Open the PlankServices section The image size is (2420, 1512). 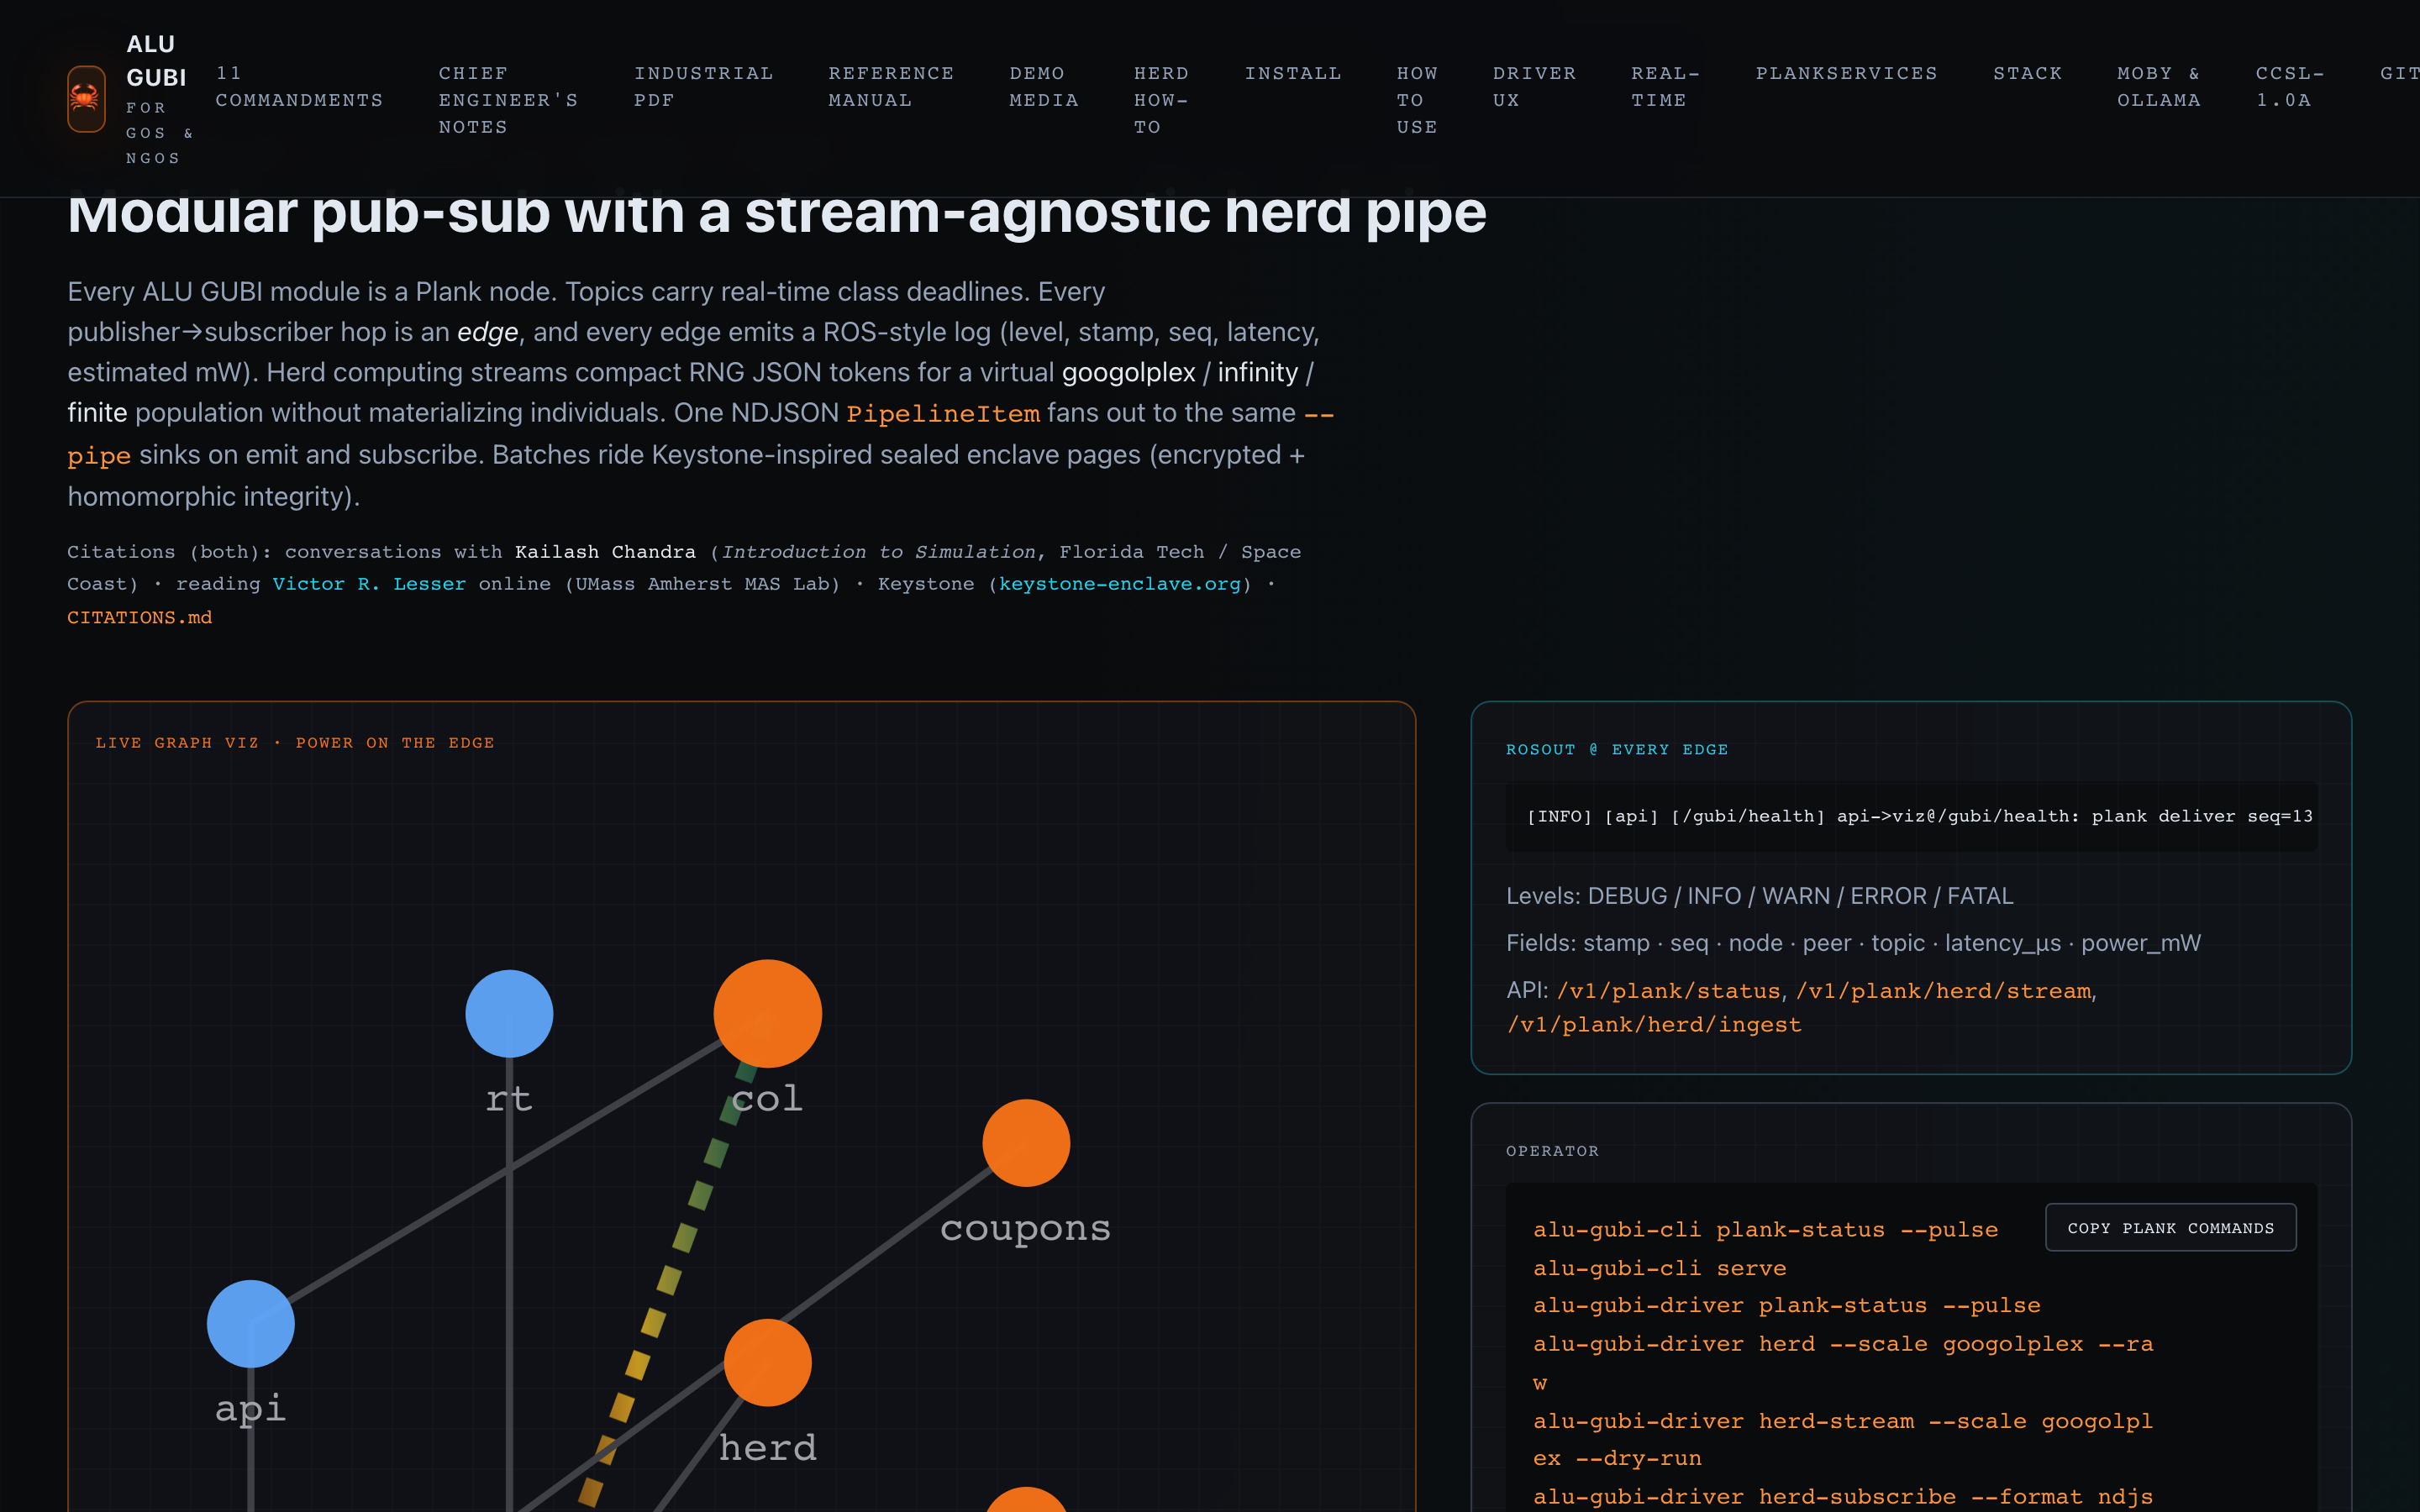coord(1846,74)
